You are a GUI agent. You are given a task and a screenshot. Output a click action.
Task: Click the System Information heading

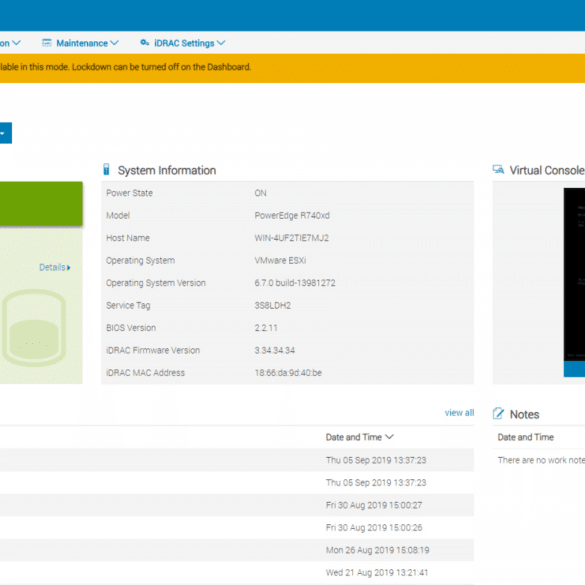pos(167,170)
